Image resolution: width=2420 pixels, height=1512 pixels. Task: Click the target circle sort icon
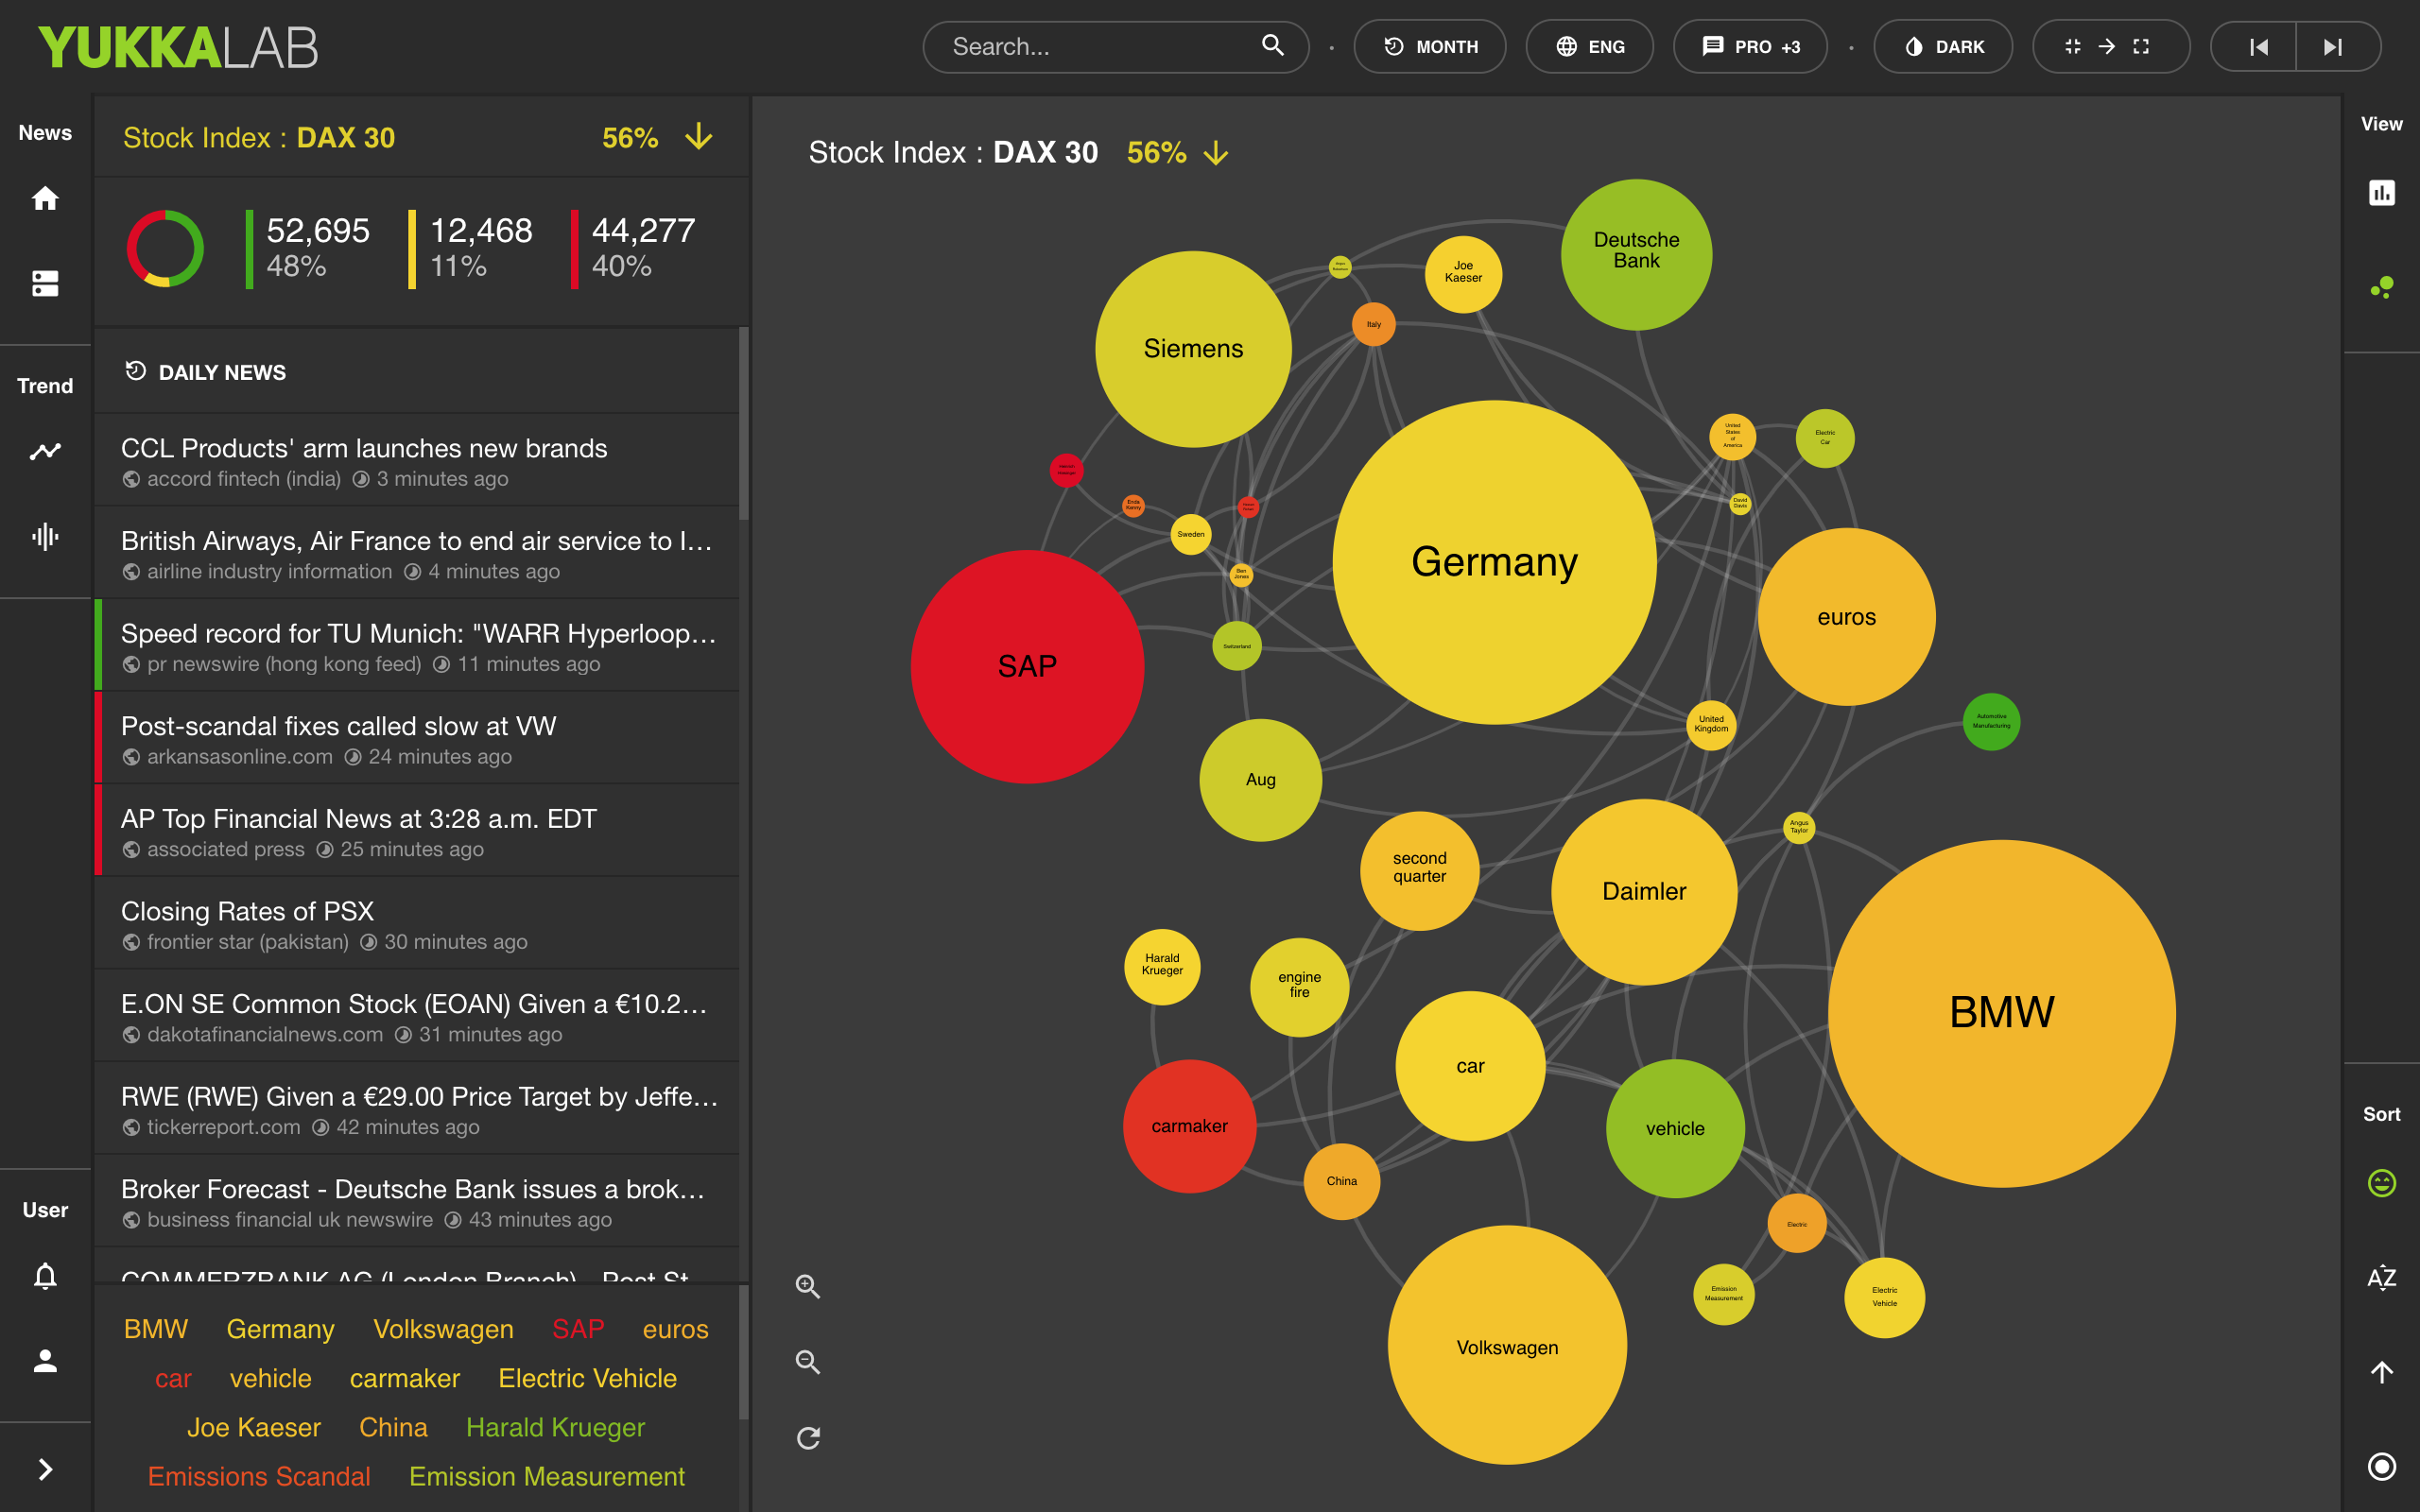(2381, 1466)
